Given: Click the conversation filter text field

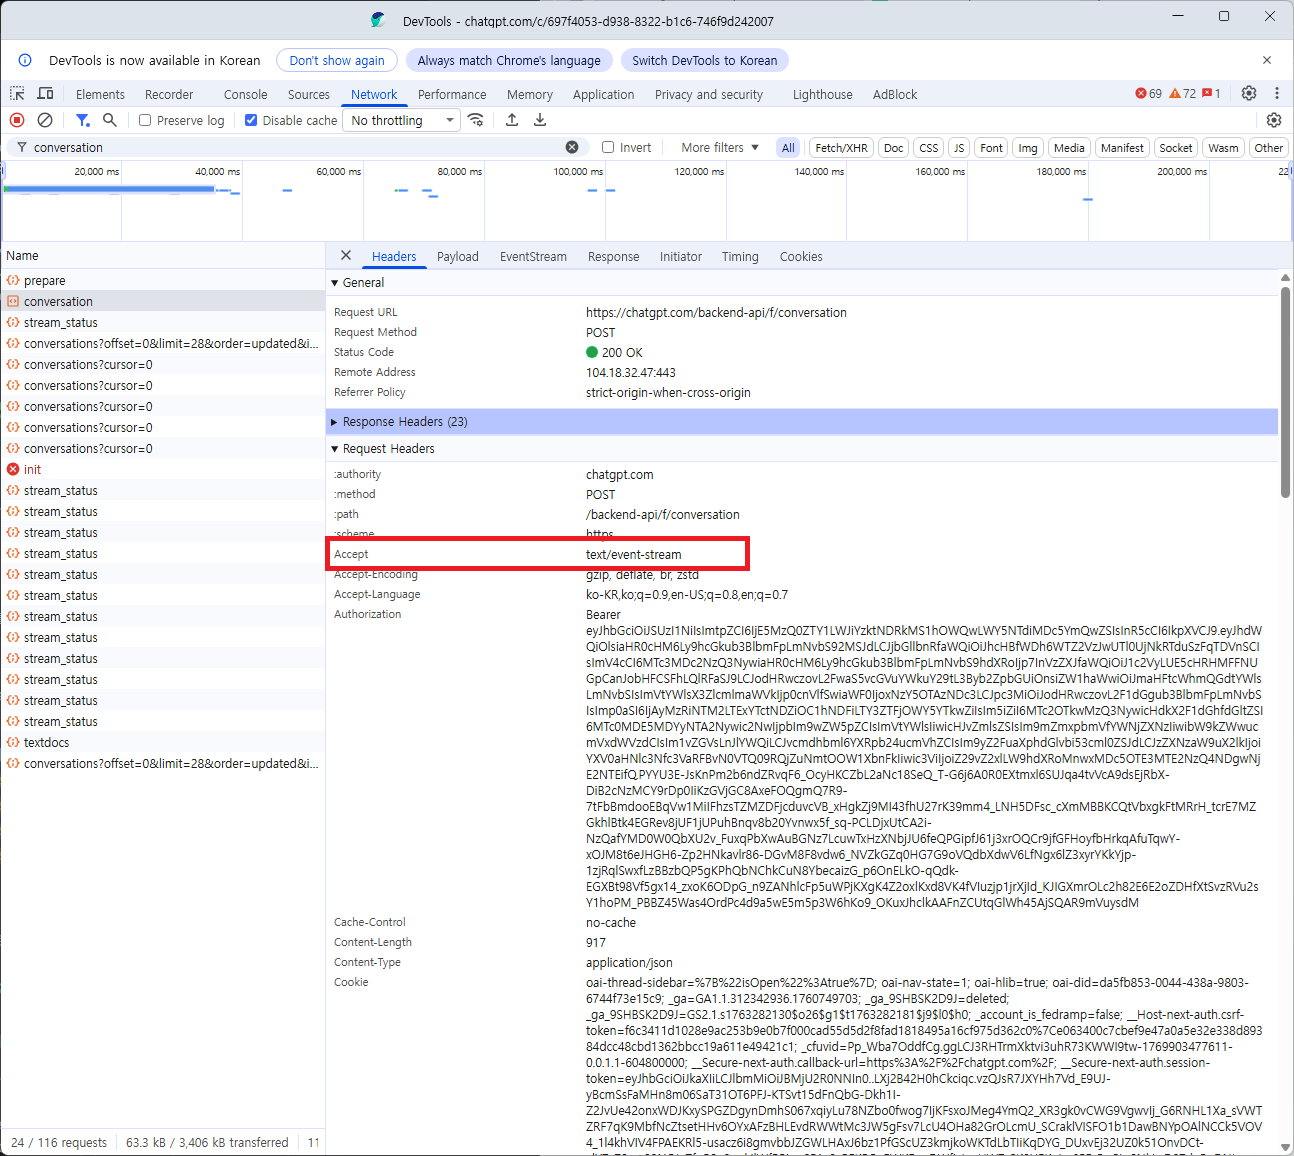Looking at the screenshot, I should [295, 147].
